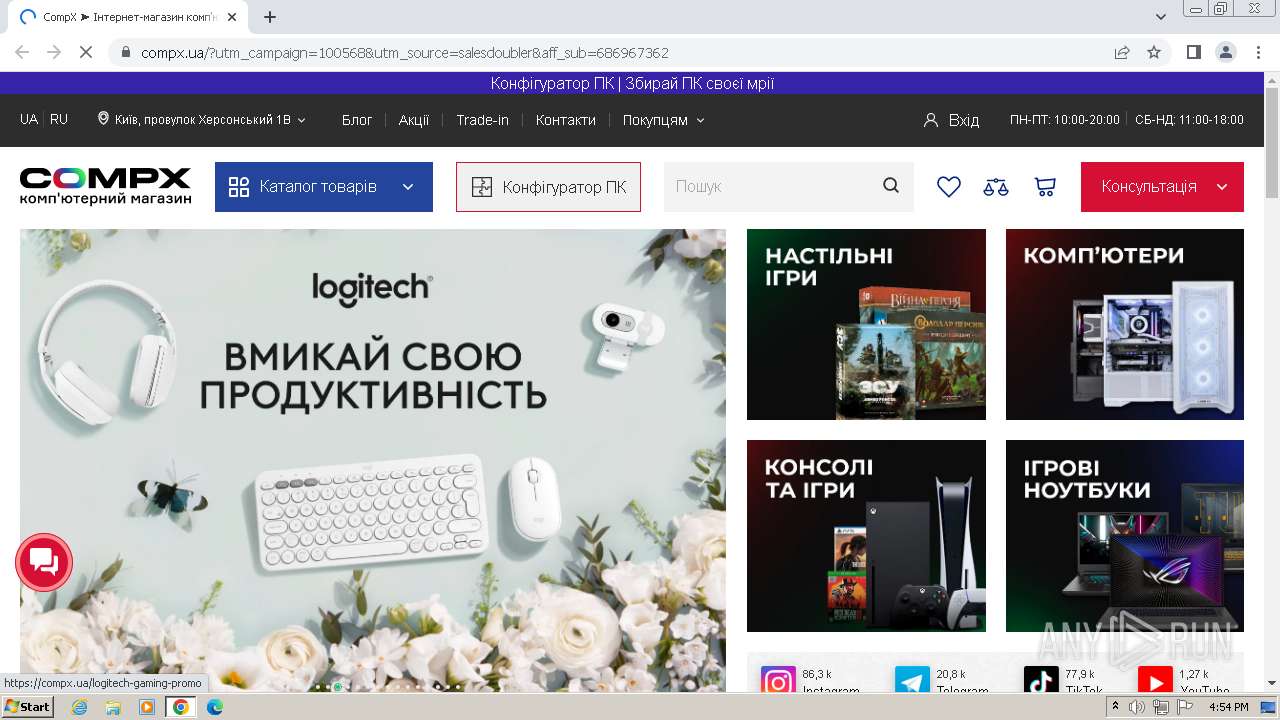1280x720 pixels.
Task: Click the site lock icon
Action: point(125,52)
